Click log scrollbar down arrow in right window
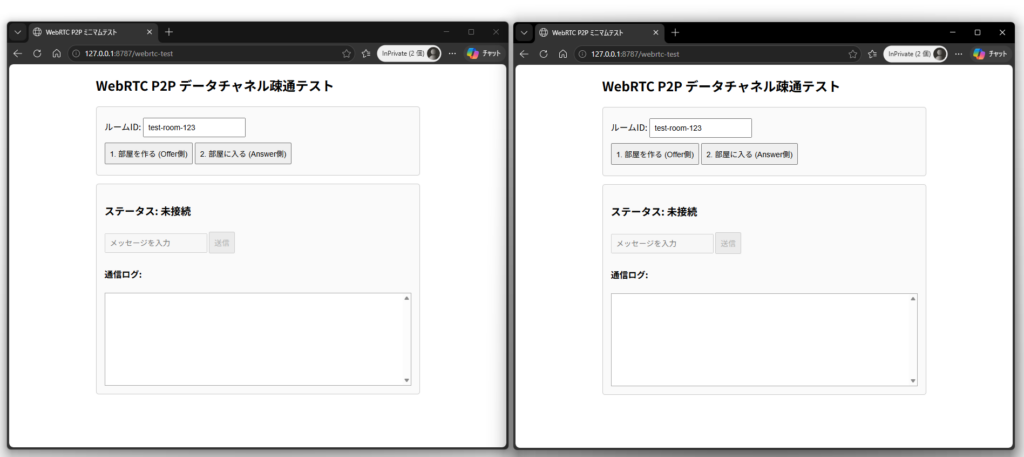 (913, 381)
